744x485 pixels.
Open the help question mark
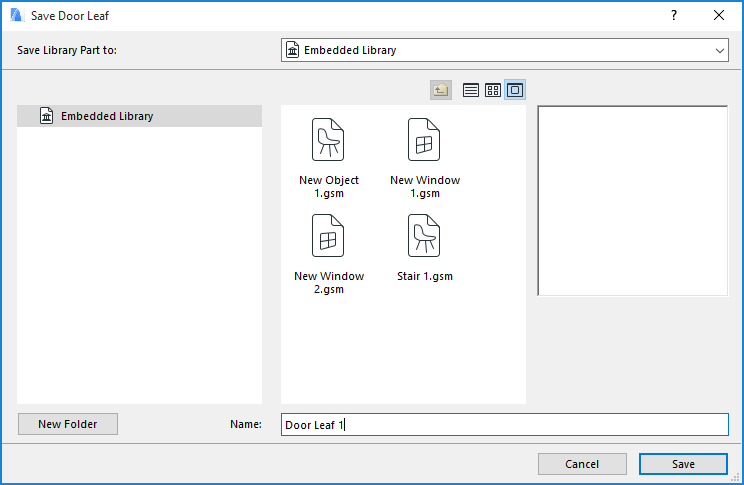click(x=674, y=15)
